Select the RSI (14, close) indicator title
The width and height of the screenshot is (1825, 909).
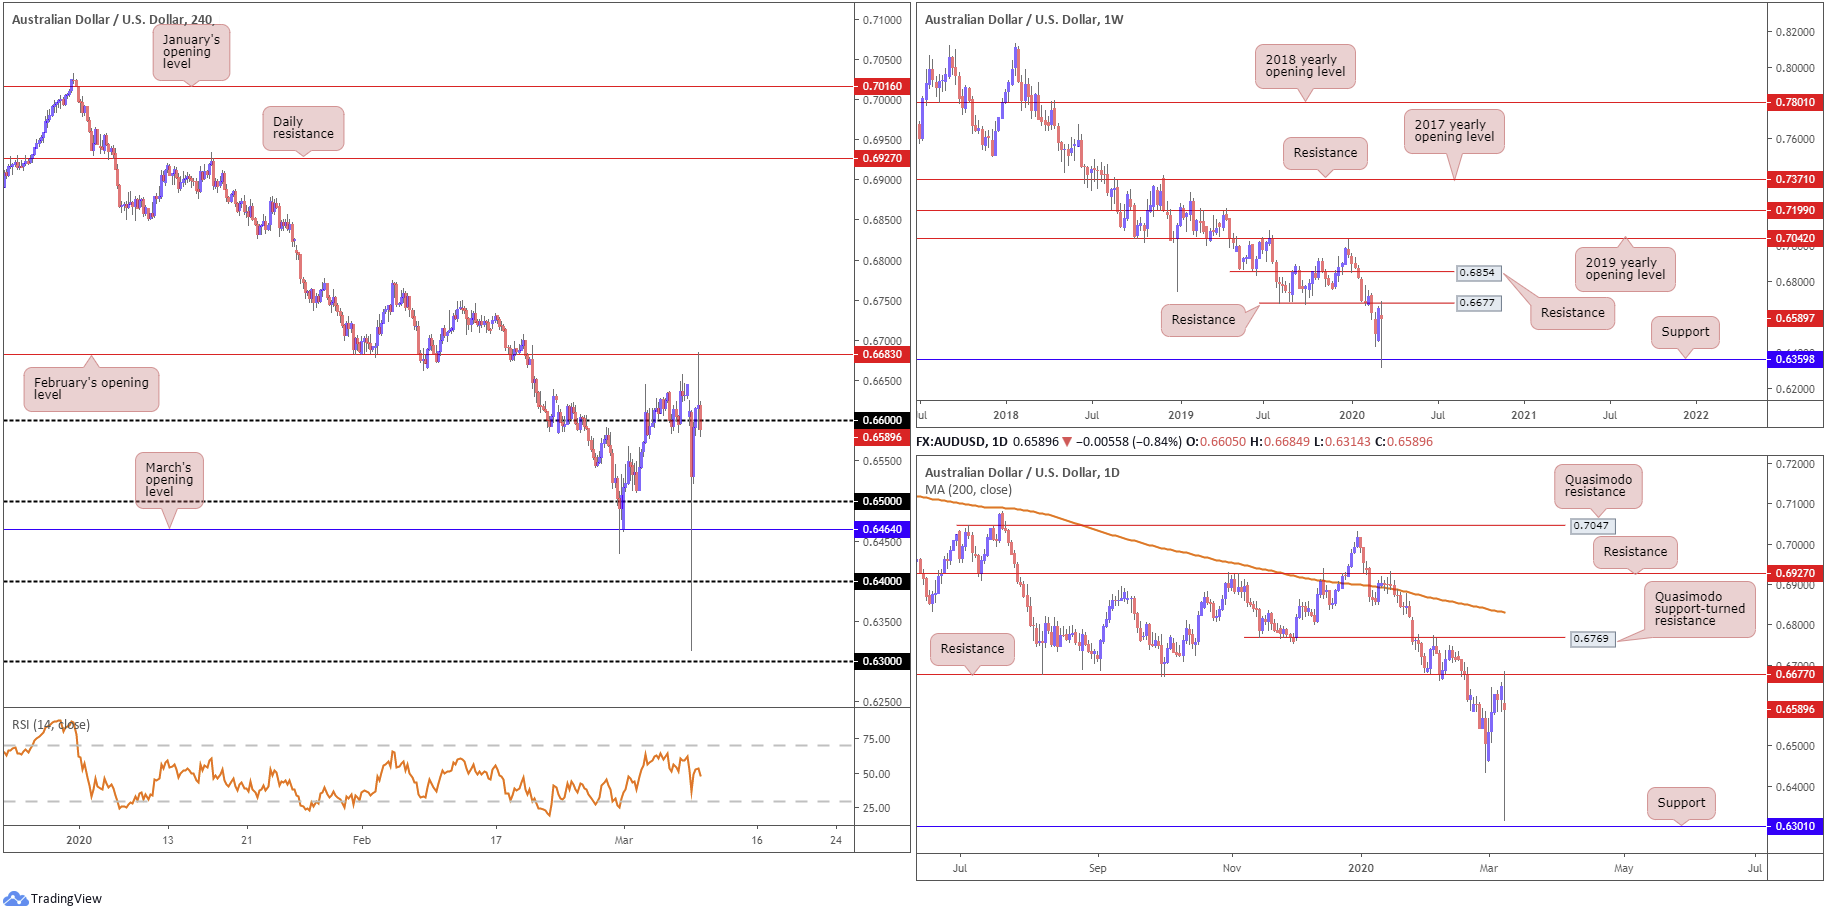pyautogui.click(x=51, y=725)
